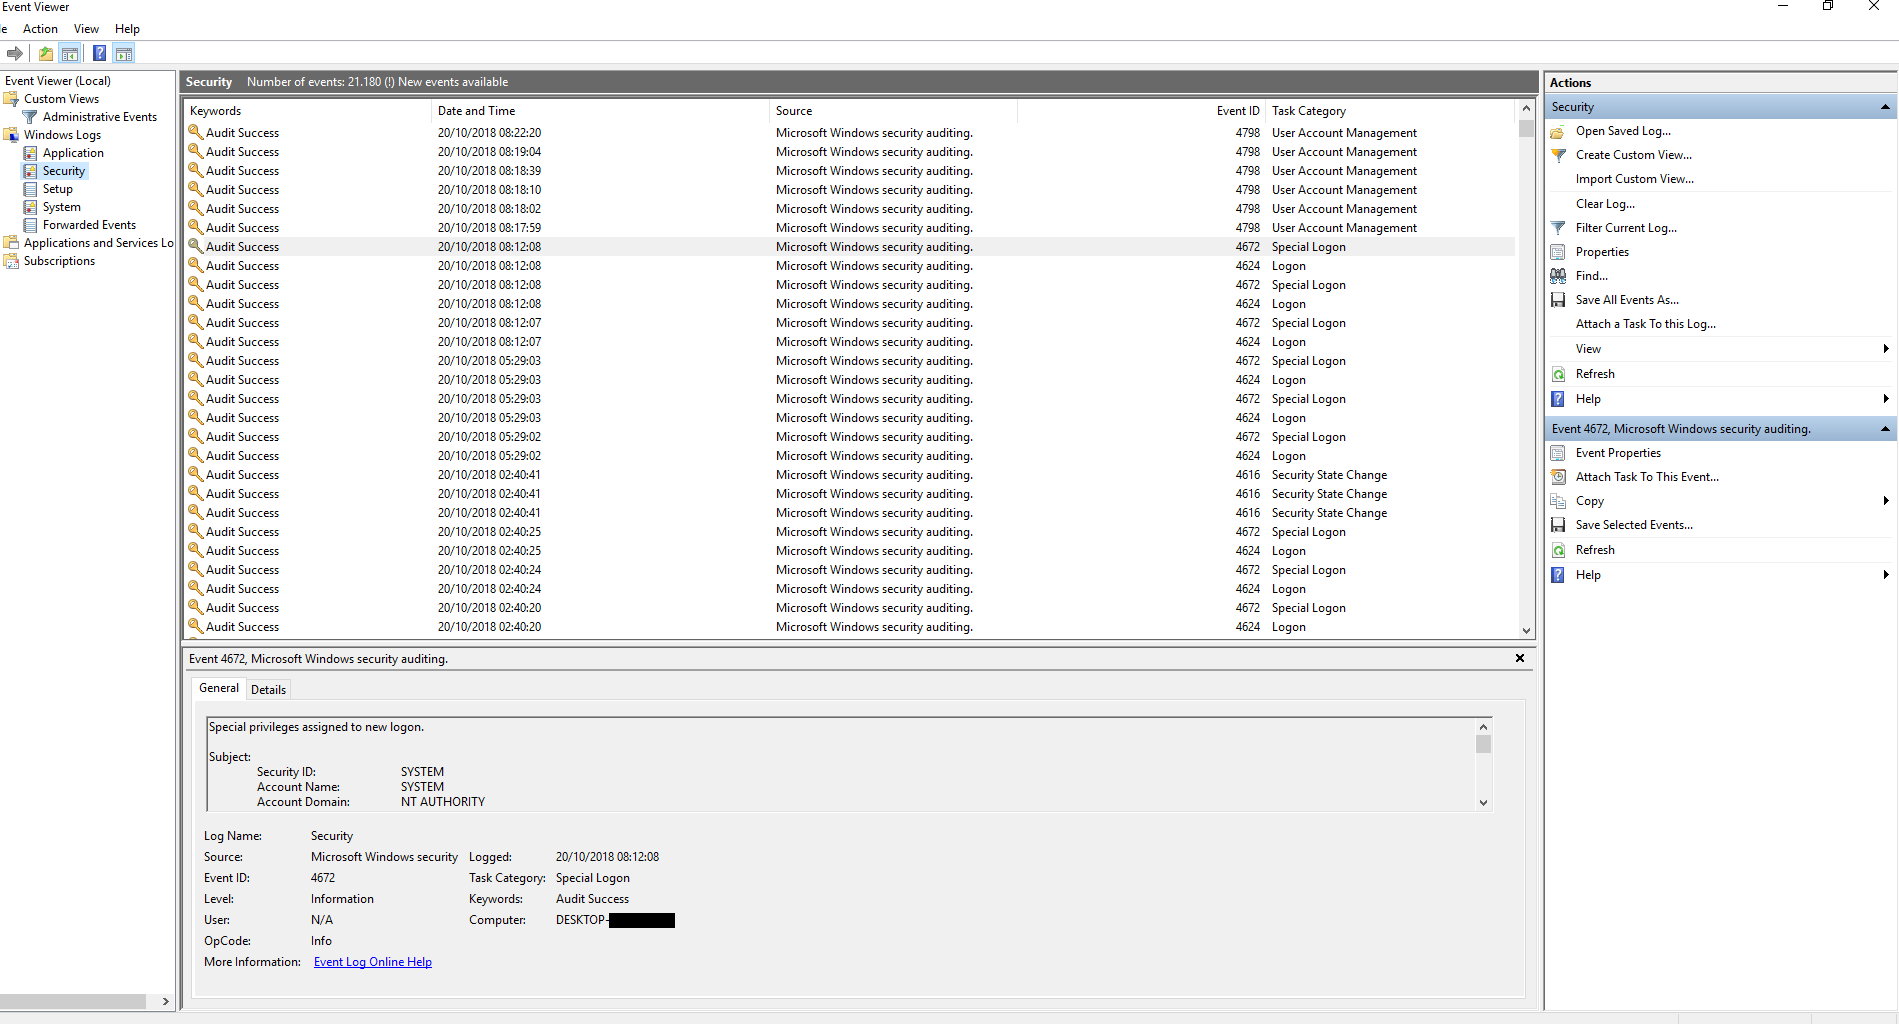
Task: Select the 08:19:04 event 4798 row
Action: [850, 152]
